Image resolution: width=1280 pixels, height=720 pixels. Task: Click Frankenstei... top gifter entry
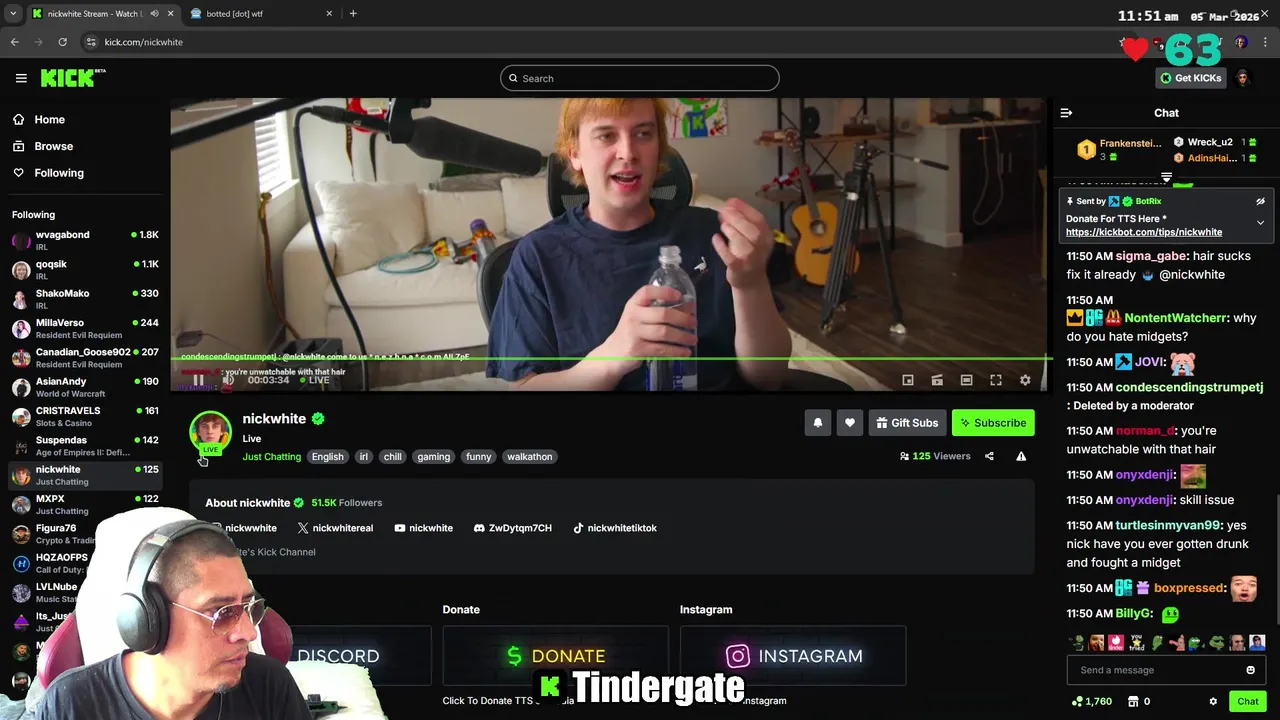[x=1121, y=150]
